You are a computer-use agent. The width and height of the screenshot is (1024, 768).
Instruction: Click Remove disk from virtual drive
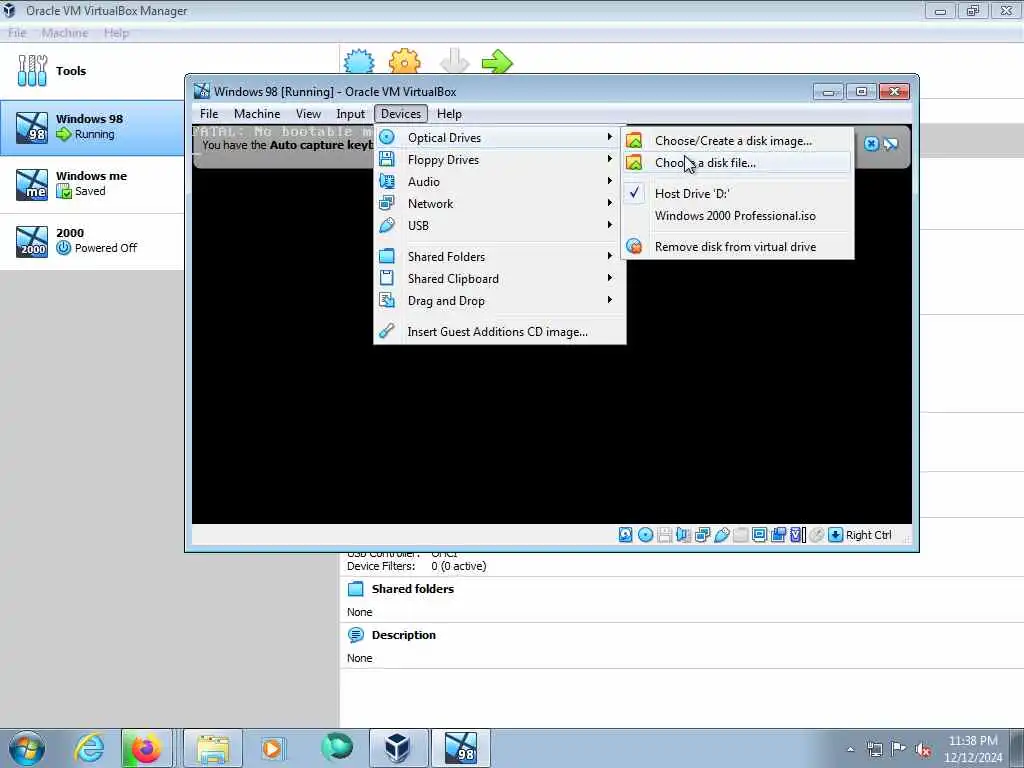(737, 247)
